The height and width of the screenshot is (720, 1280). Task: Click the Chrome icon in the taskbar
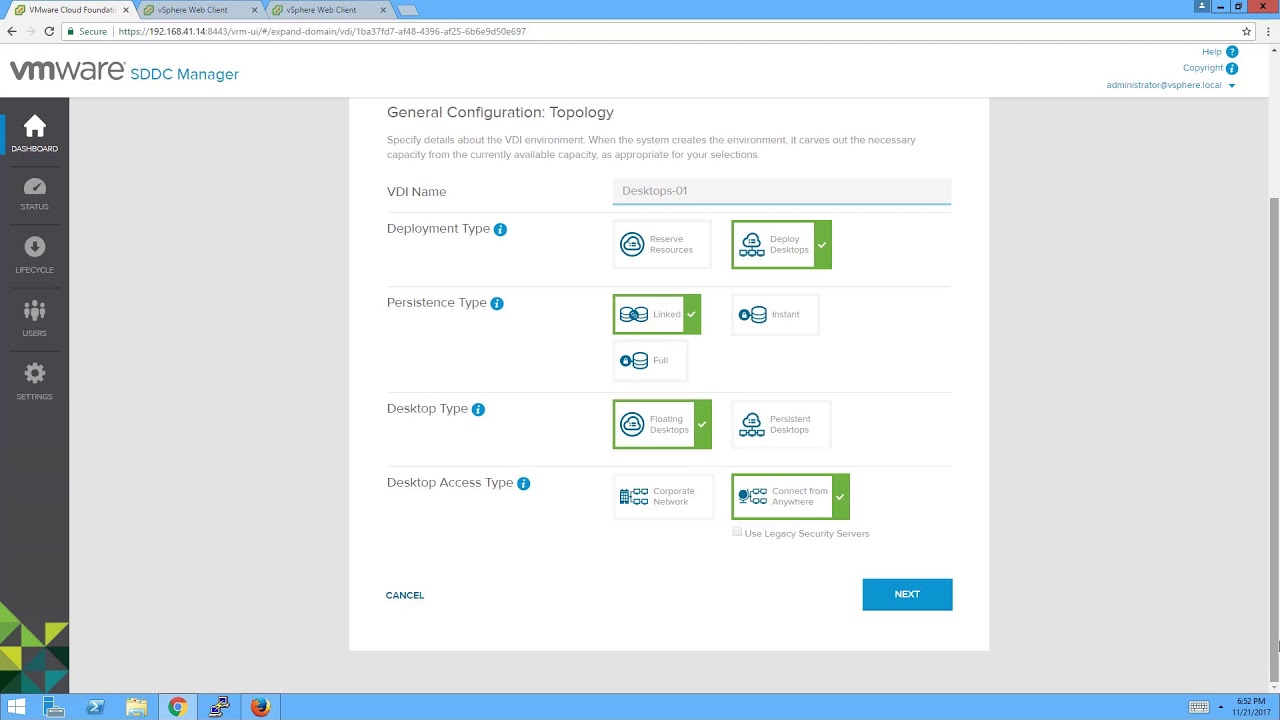(177, 707)
